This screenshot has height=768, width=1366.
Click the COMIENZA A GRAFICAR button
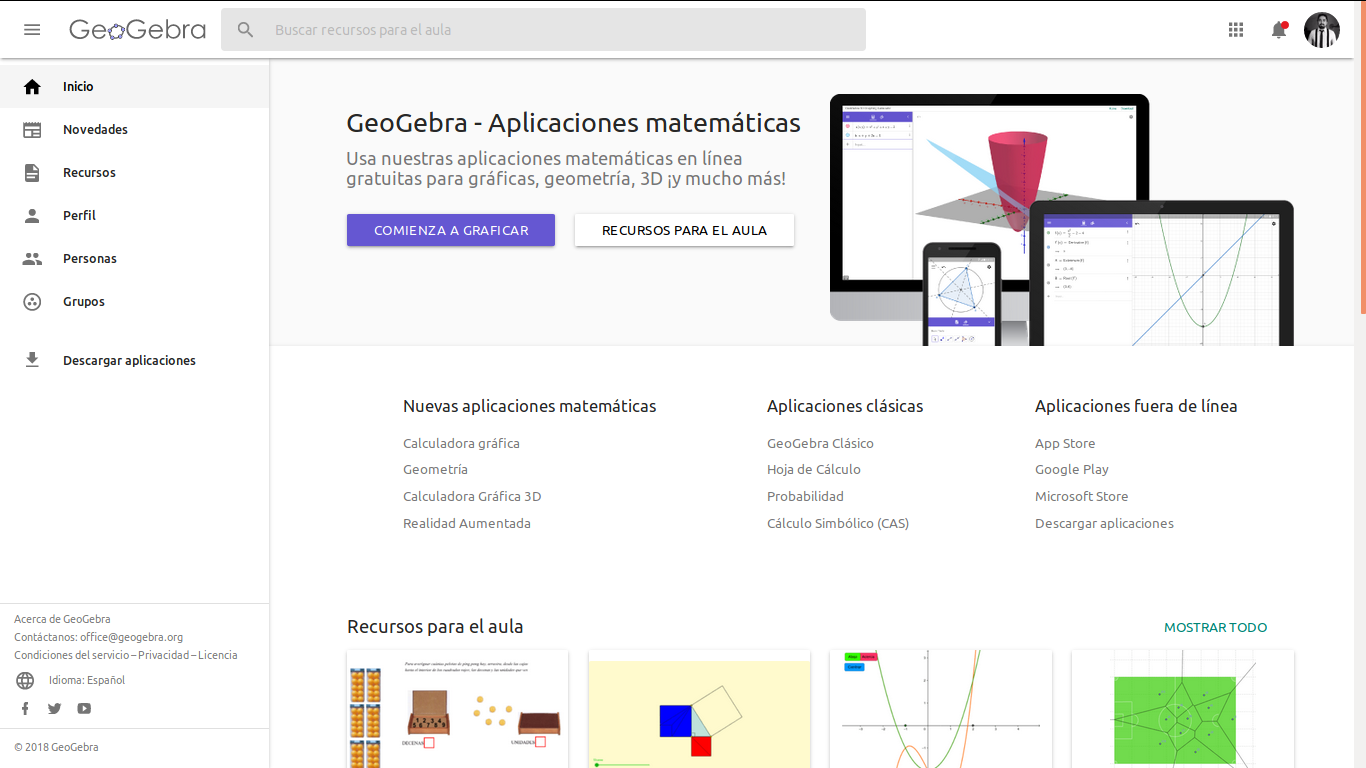pos(451,230)
